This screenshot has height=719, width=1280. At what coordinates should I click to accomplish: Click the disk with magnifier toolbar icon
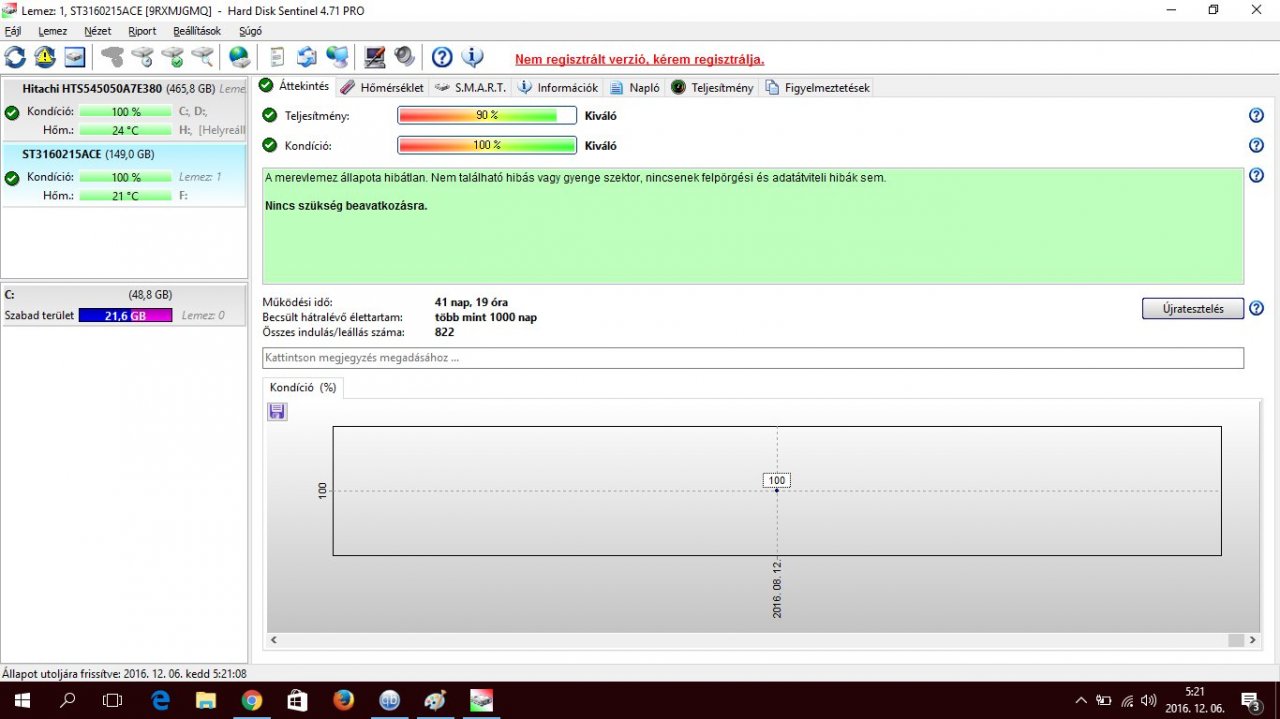[203, 57]
